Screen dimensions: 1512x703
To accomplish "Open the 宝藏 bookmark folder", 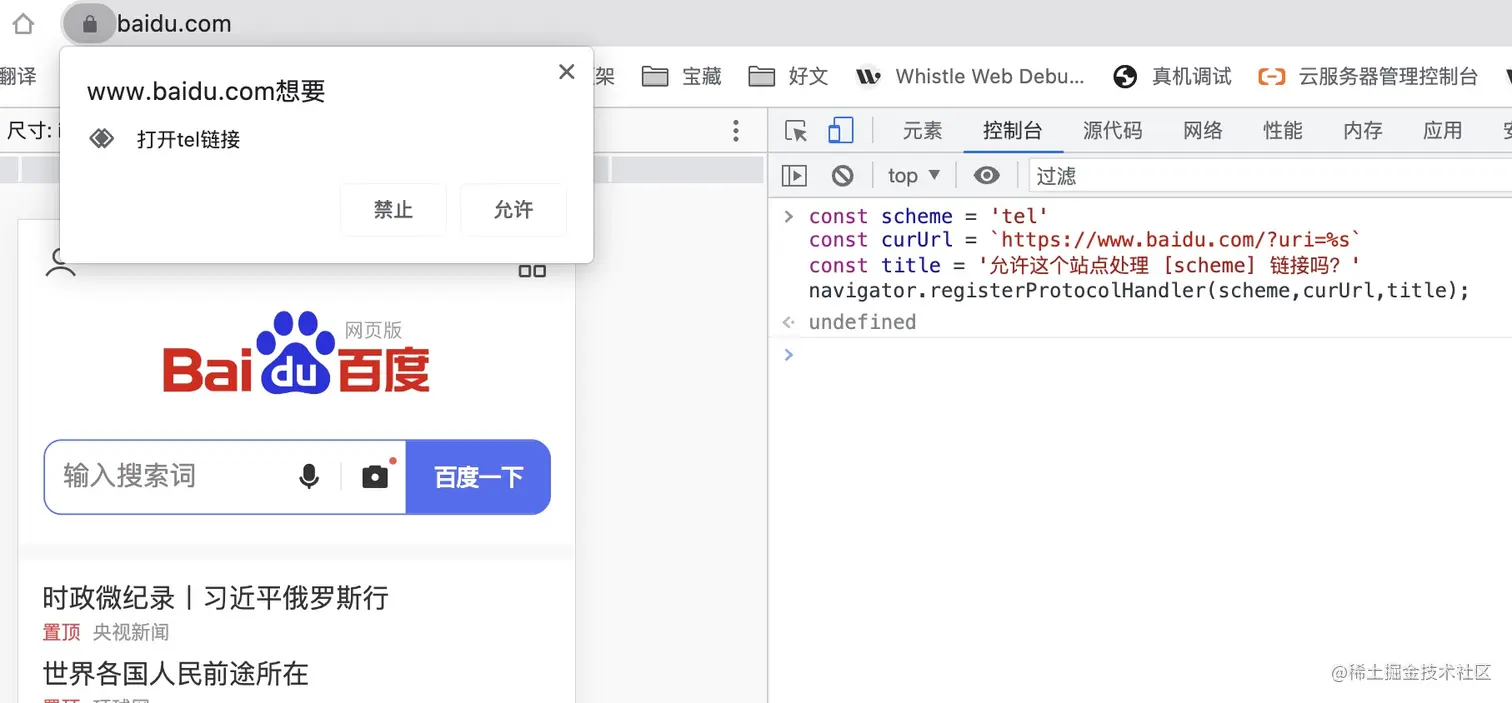I will coord(681,76).
